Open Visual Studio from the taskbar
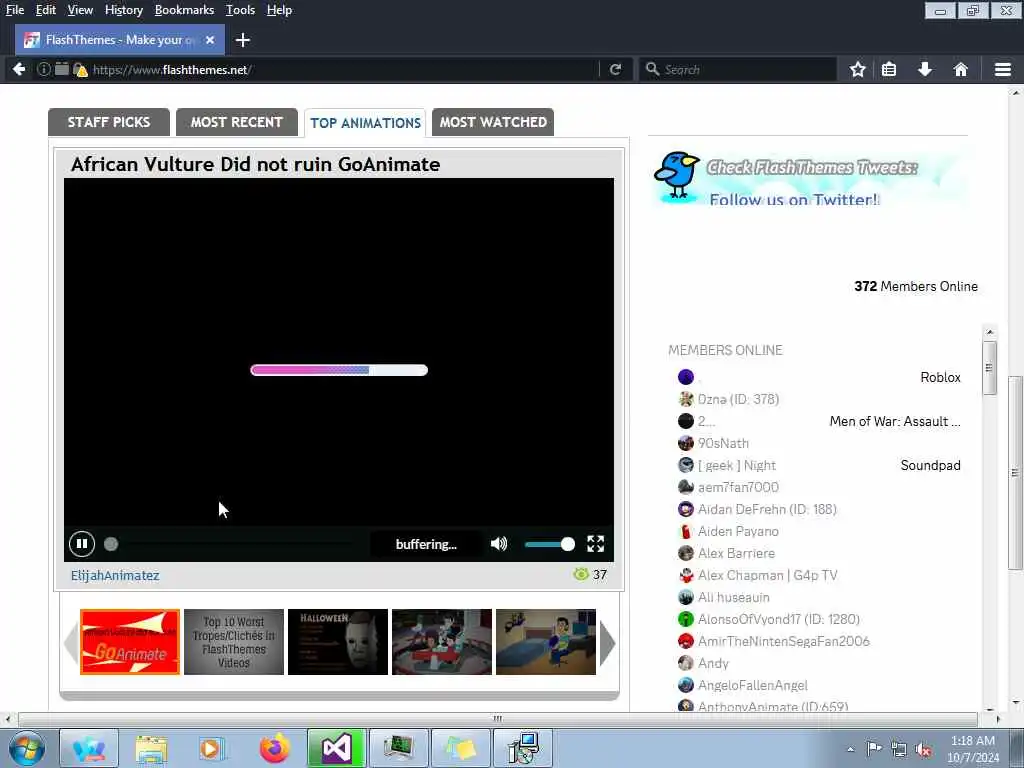The height and width of the screenshot is (768, 1024). tap(336, 748)
